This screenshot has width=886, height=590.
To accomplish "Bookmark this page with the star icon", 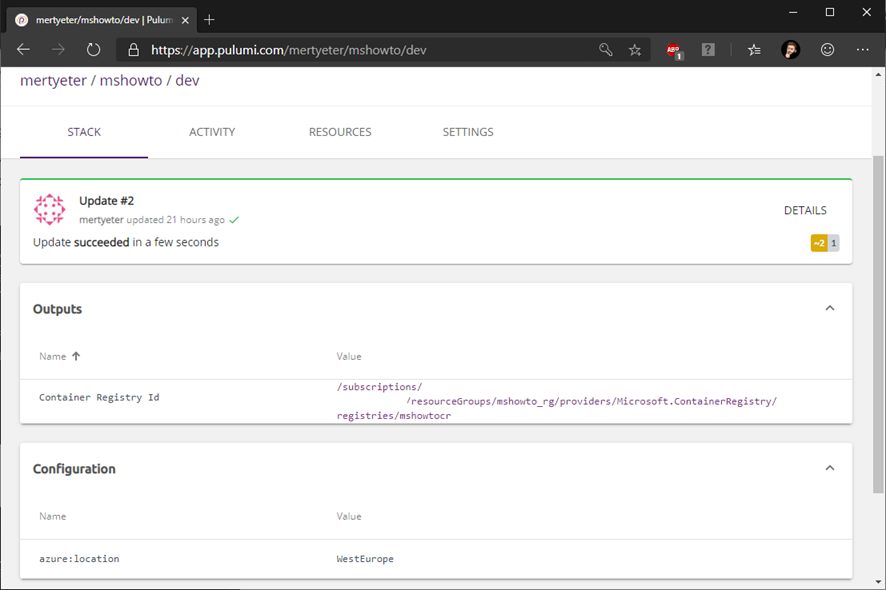I will (x=635, y=50).
